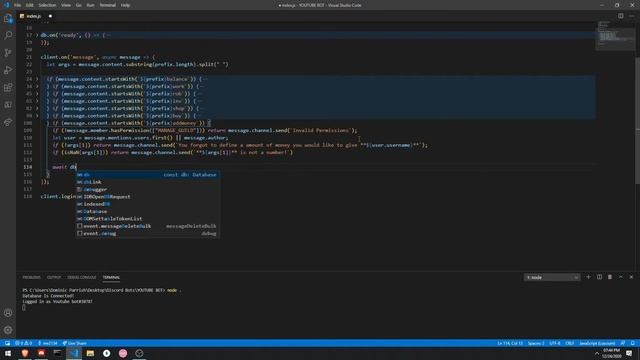The image size is (640, 360).
Task: Click the VS Code taskbar icon
Action: click(74, 353)
